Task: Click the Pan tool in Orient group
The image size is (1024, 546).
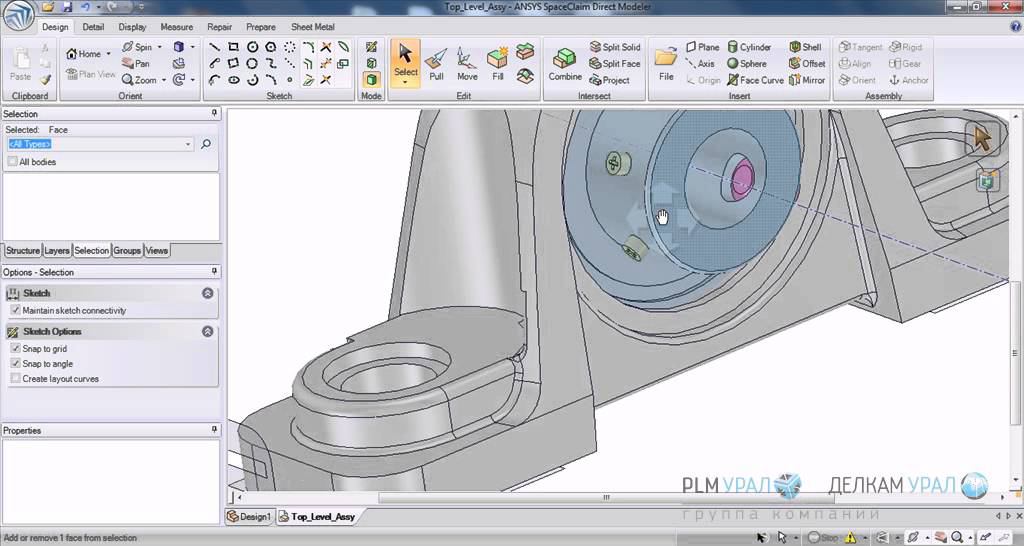Action: pyautogui.click(x=136, y=63)
